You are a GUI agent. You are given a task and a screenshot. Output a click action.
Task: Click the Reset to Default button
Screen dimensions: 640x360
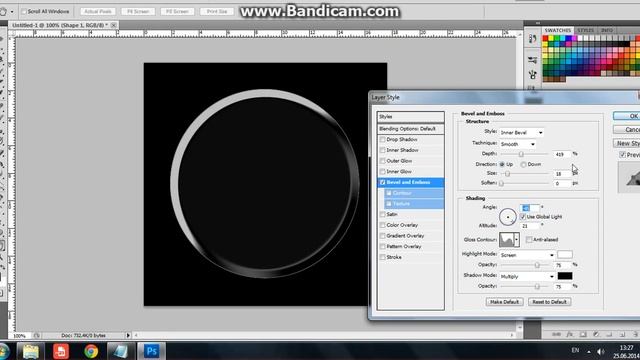coord(549,302)
